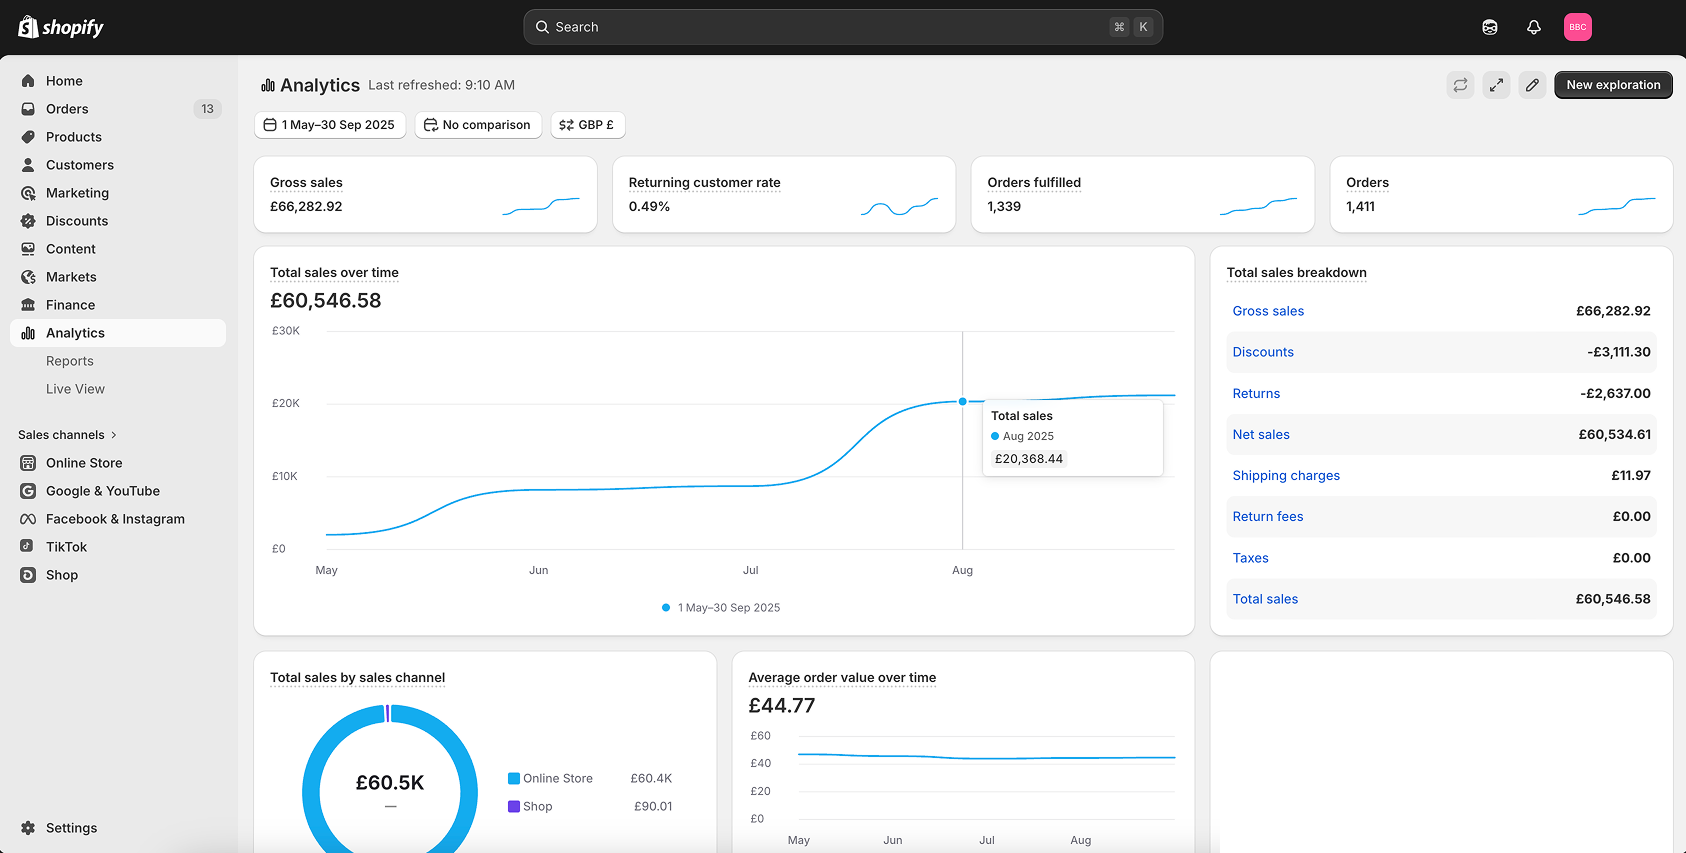Screen dimensions: 1686x853
Task: Select Marketing in the navigation menu
Action: (78, 193)
